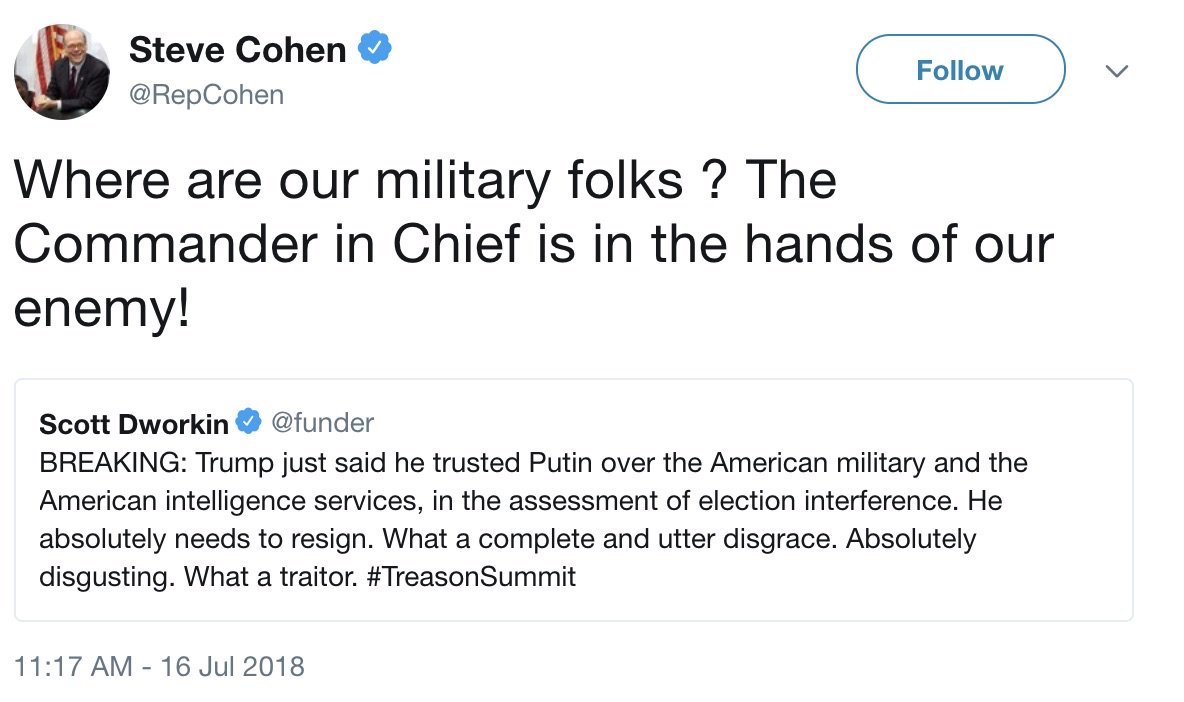Image resolution: width=1184 pixels, height=702 pixels.
Task: Click the quoted tweet author line
Action: click(200, 423)
